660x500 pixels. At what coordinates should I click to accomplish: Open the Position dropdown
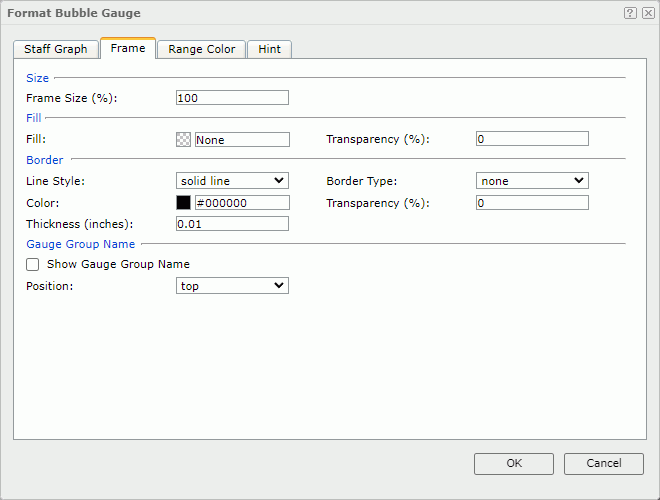[232, 286]
